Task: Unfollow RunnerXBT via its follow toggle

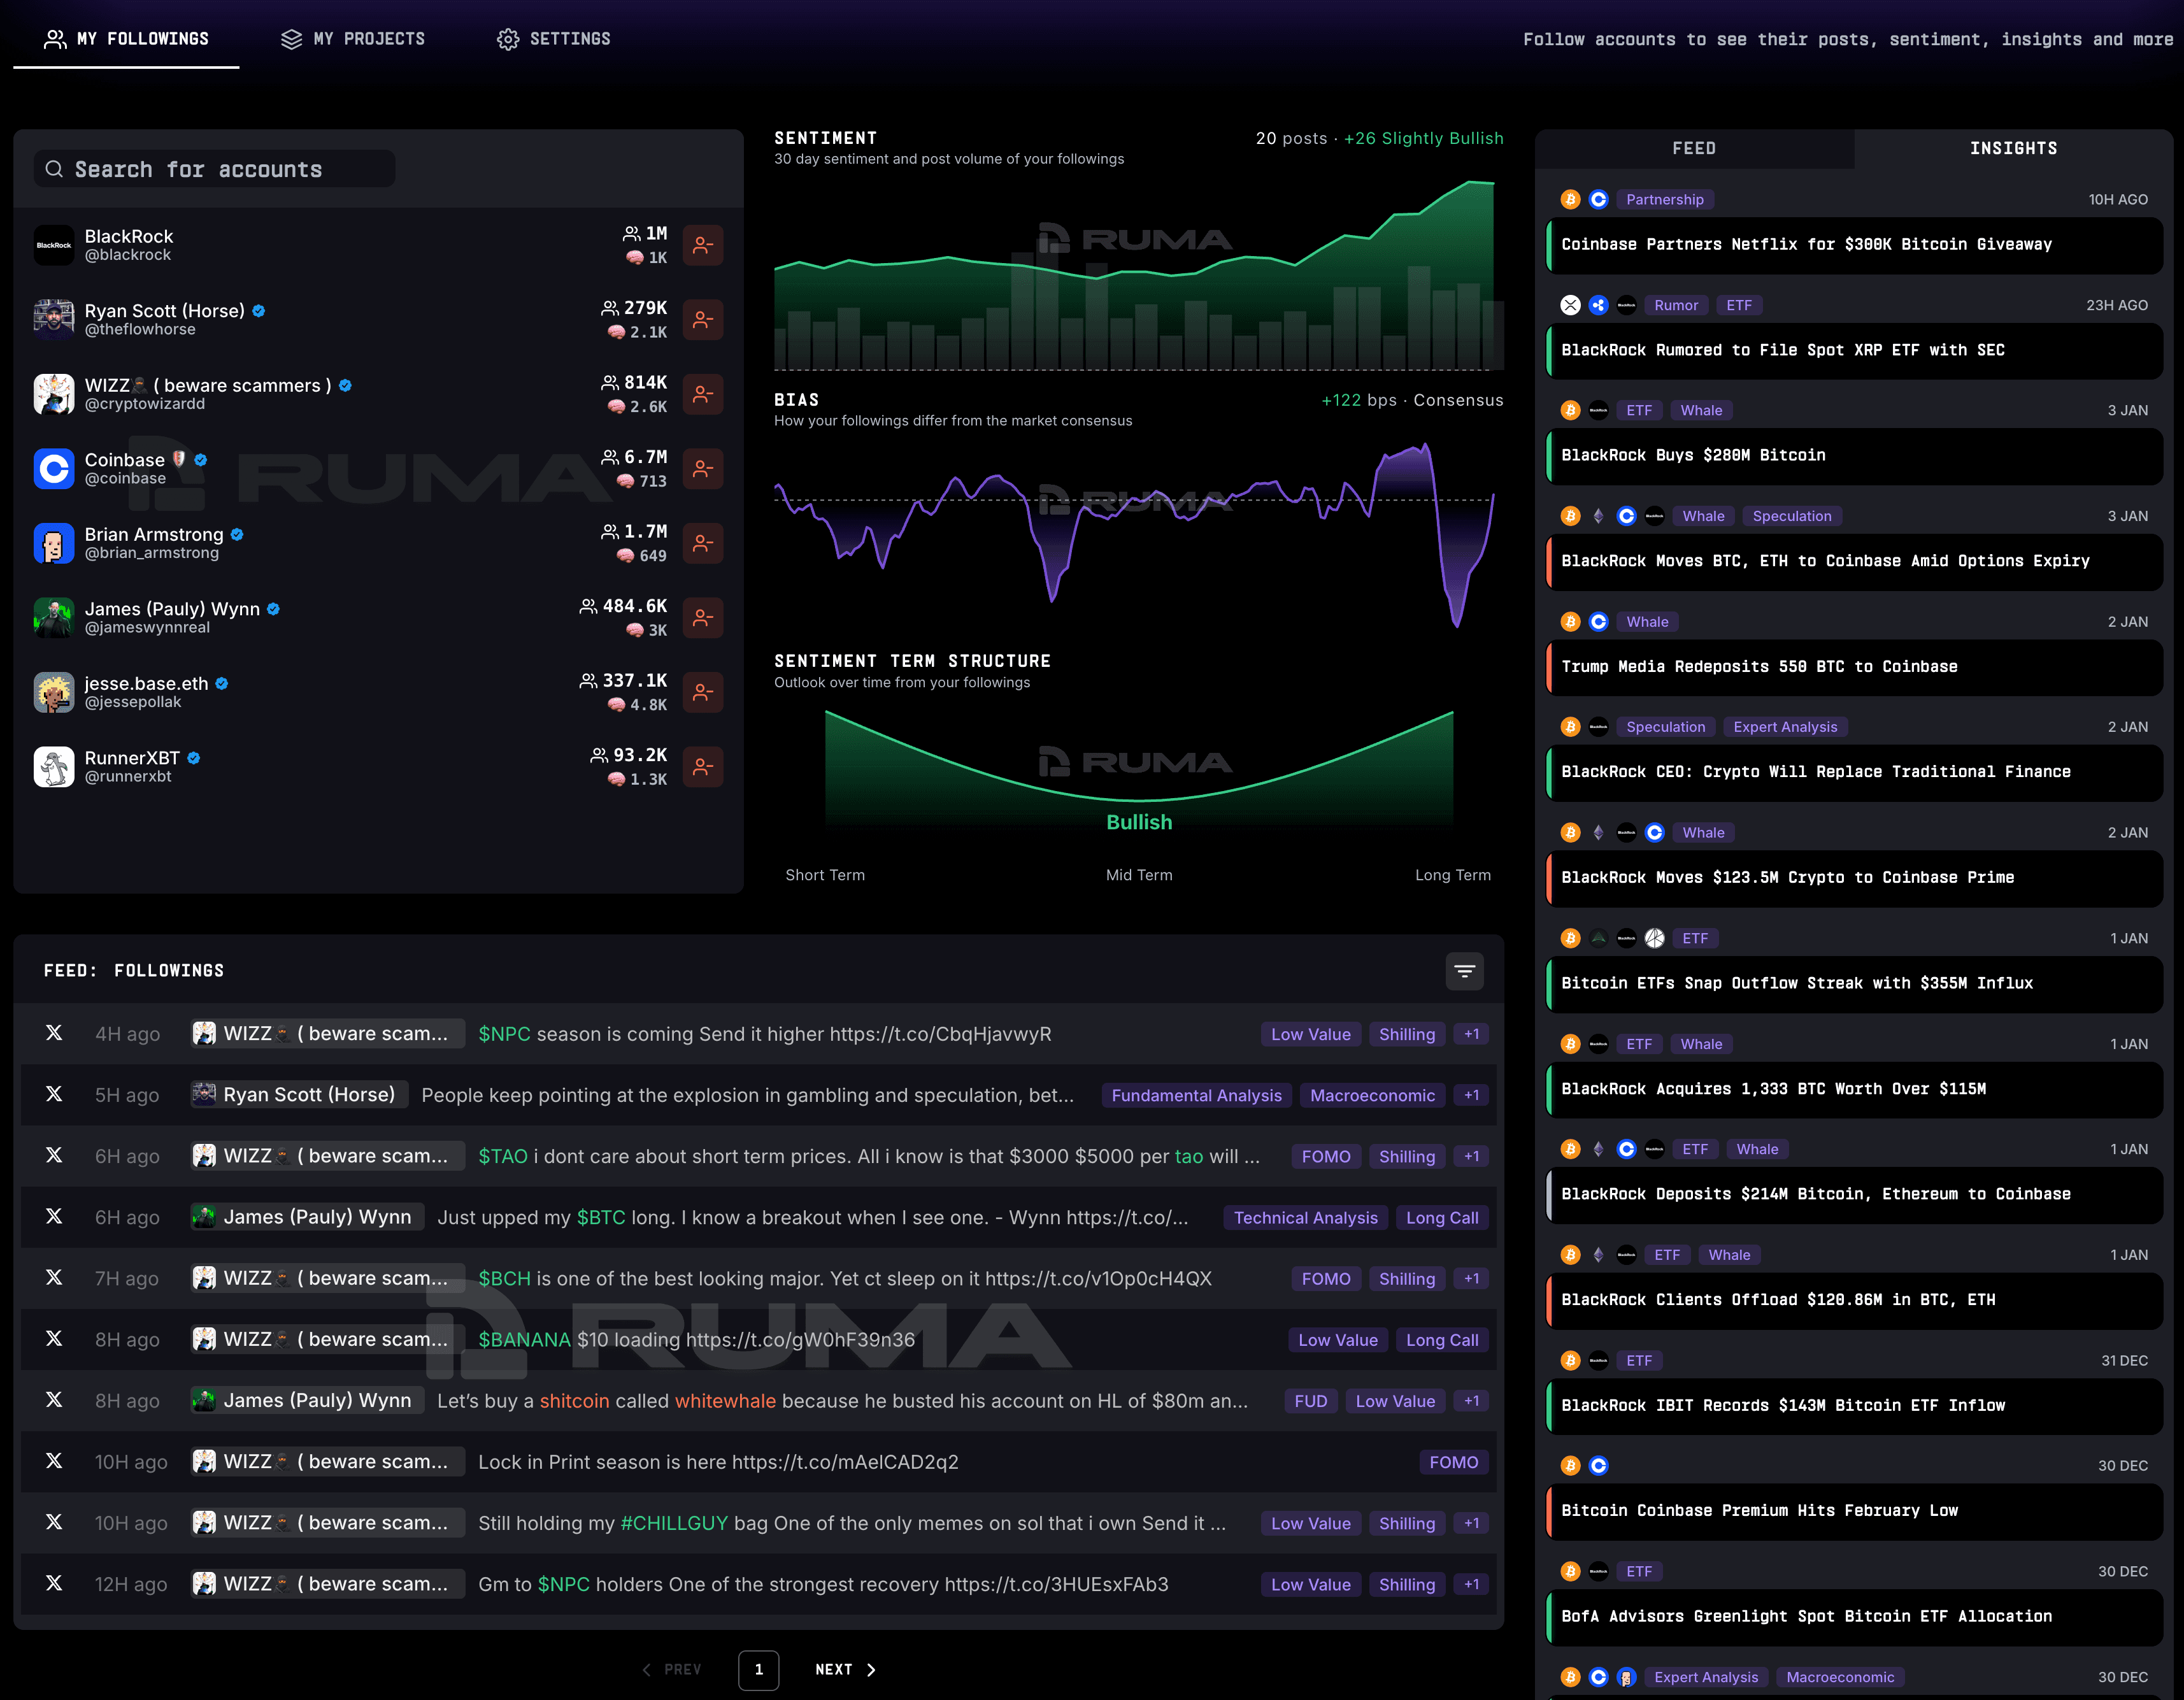Action: tap(703, 767)
